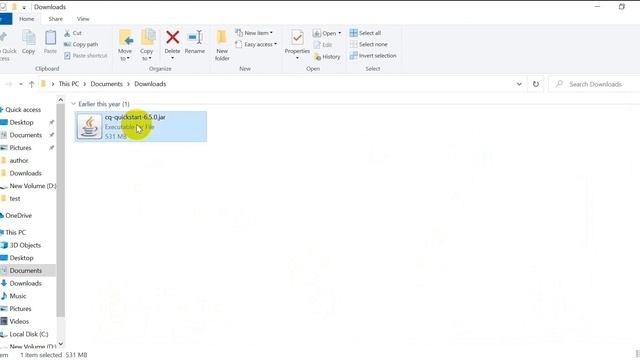Click navigation pane scroll down arrow
This screenshot has width=640, height=360.
point(60,344)
